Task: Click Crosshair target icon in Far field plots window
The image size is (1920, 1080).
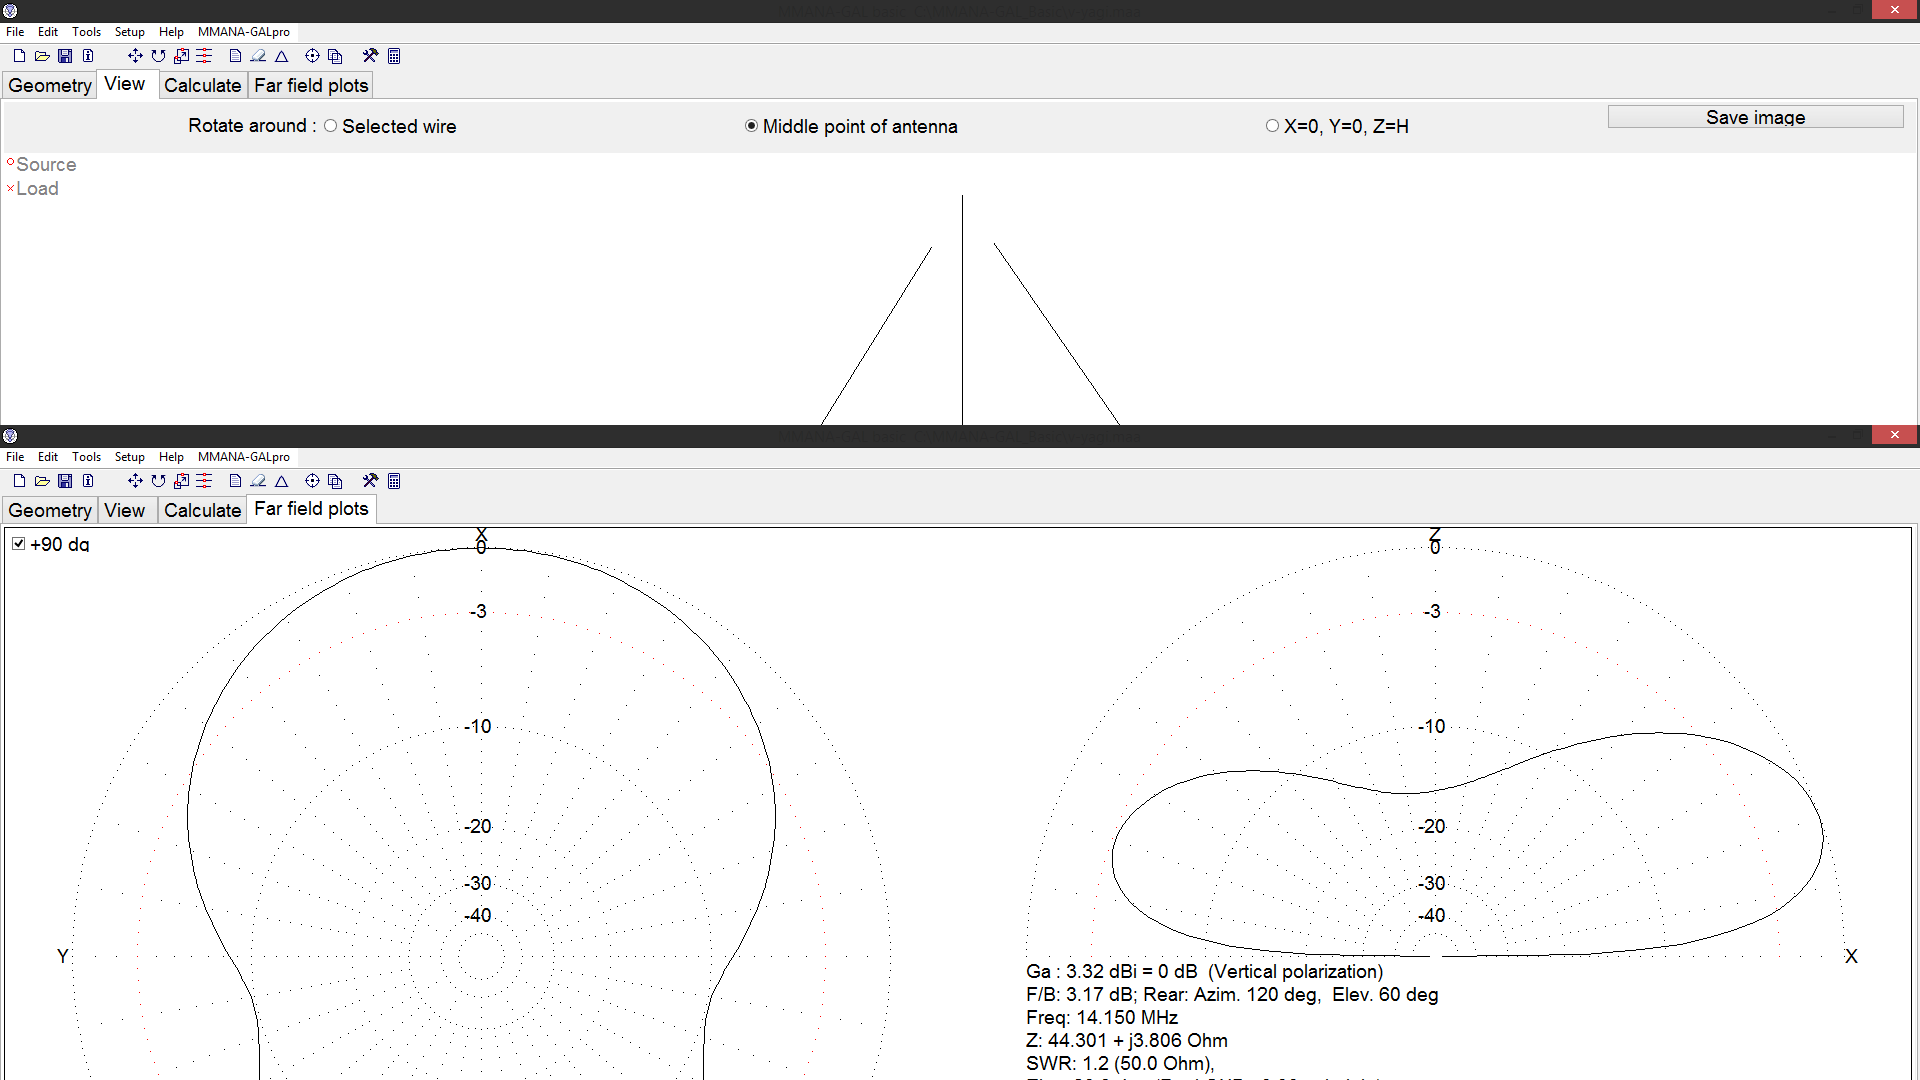Action: point(312,481)
